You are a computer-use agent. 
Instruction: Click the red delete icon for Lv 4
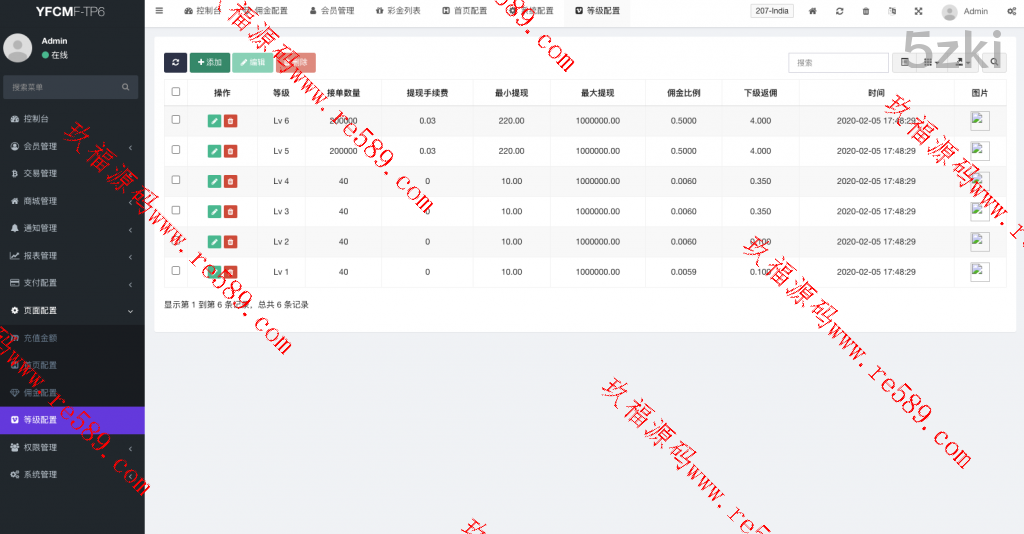[x=230, y=181]
